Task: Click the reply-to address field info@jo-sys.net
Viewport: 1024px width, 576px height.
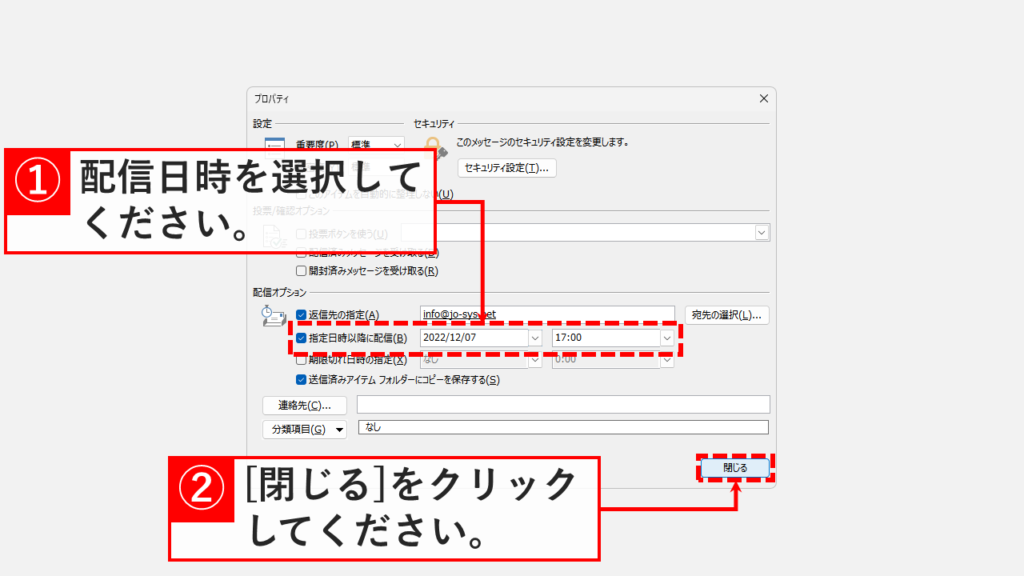Action: (547, 315)
